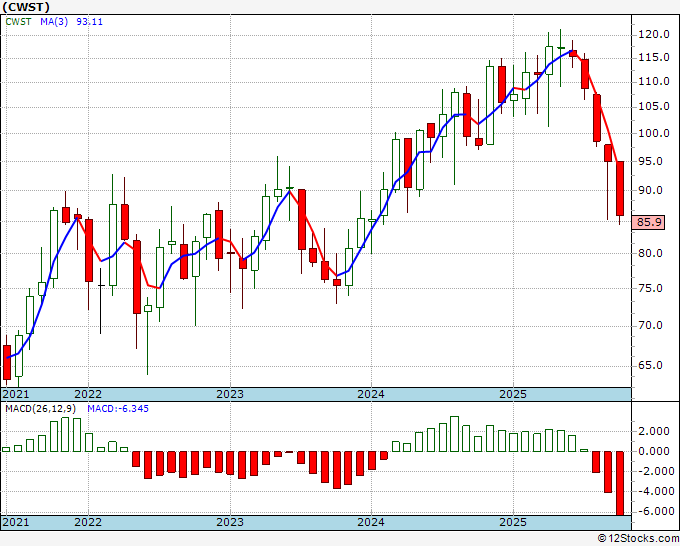680x546 pixels.
Task: Click the 85.9 current price tag
Action: pyautogui.click(x=649, y=222)
